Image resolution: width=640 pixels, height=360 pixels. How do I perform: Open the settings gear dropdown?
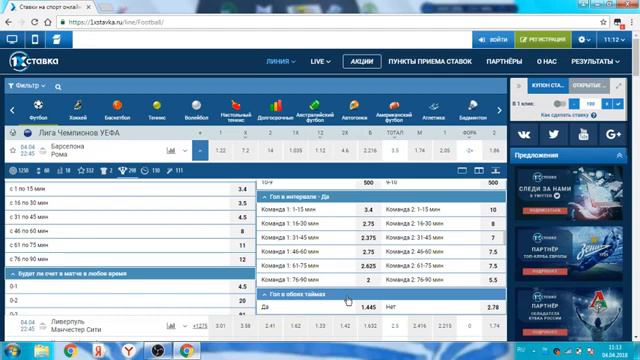[584, 40]
